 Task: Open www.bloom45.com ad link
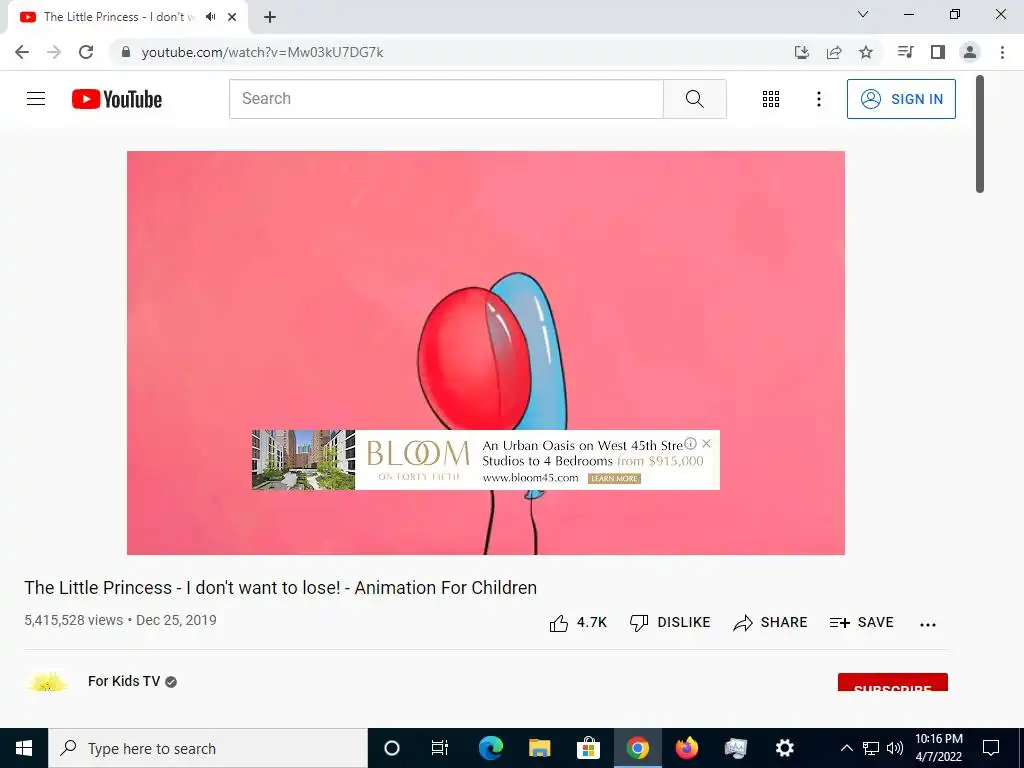[530, 478]
